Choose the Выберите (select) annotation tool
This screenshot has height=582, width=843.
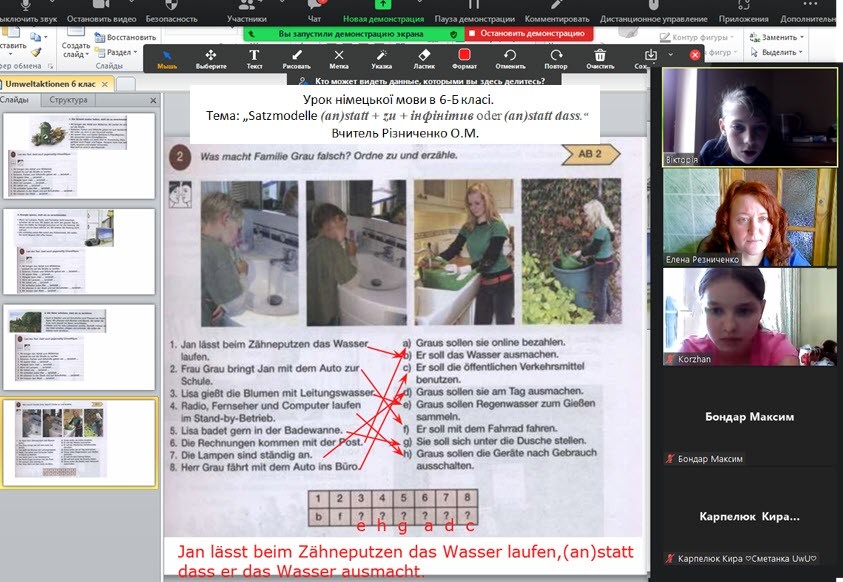click(211, 59)
